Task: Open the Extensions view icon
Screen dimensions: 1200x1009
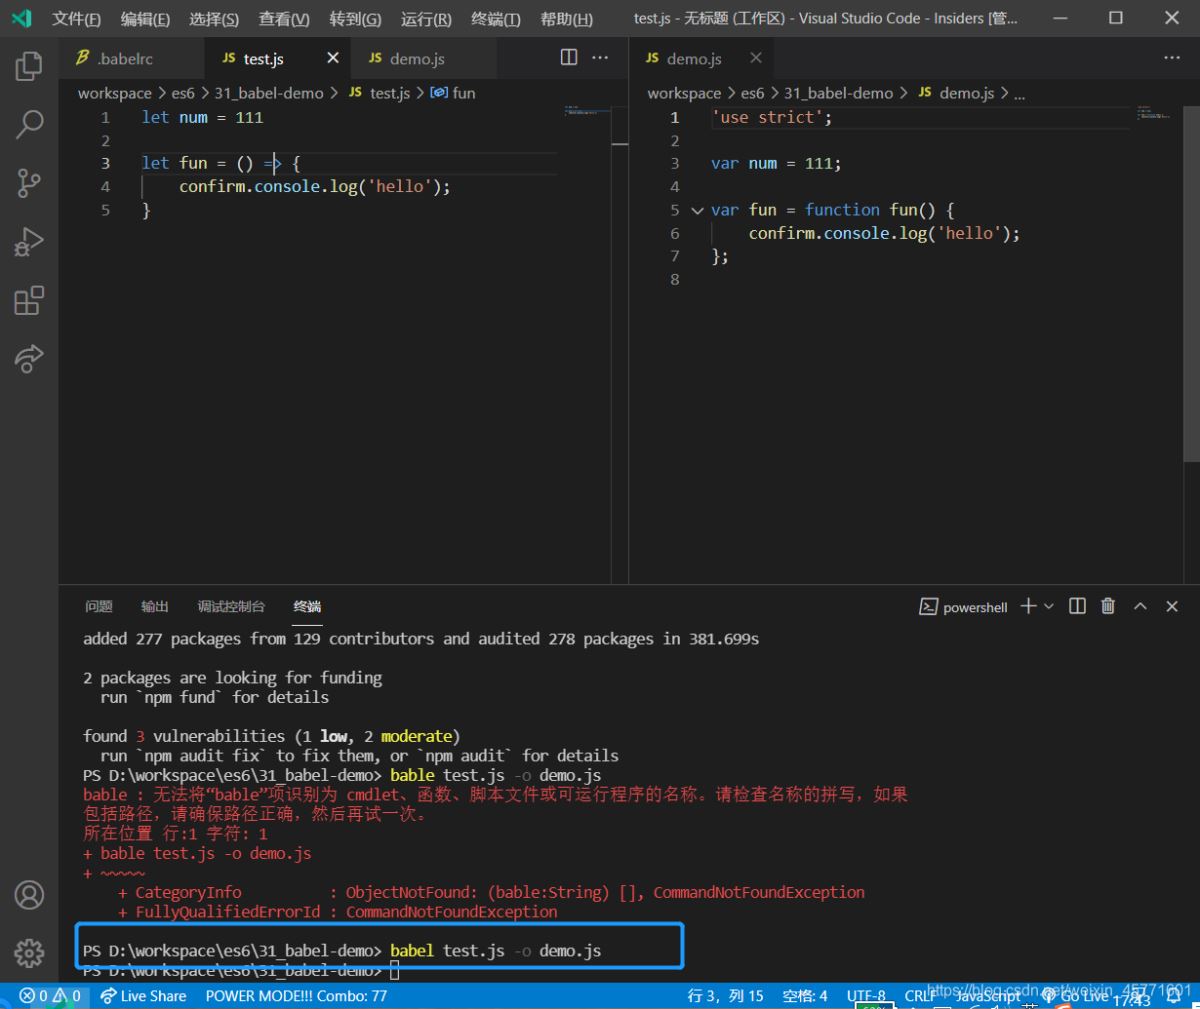Action: pyautogui.click(x=29, y=300)
